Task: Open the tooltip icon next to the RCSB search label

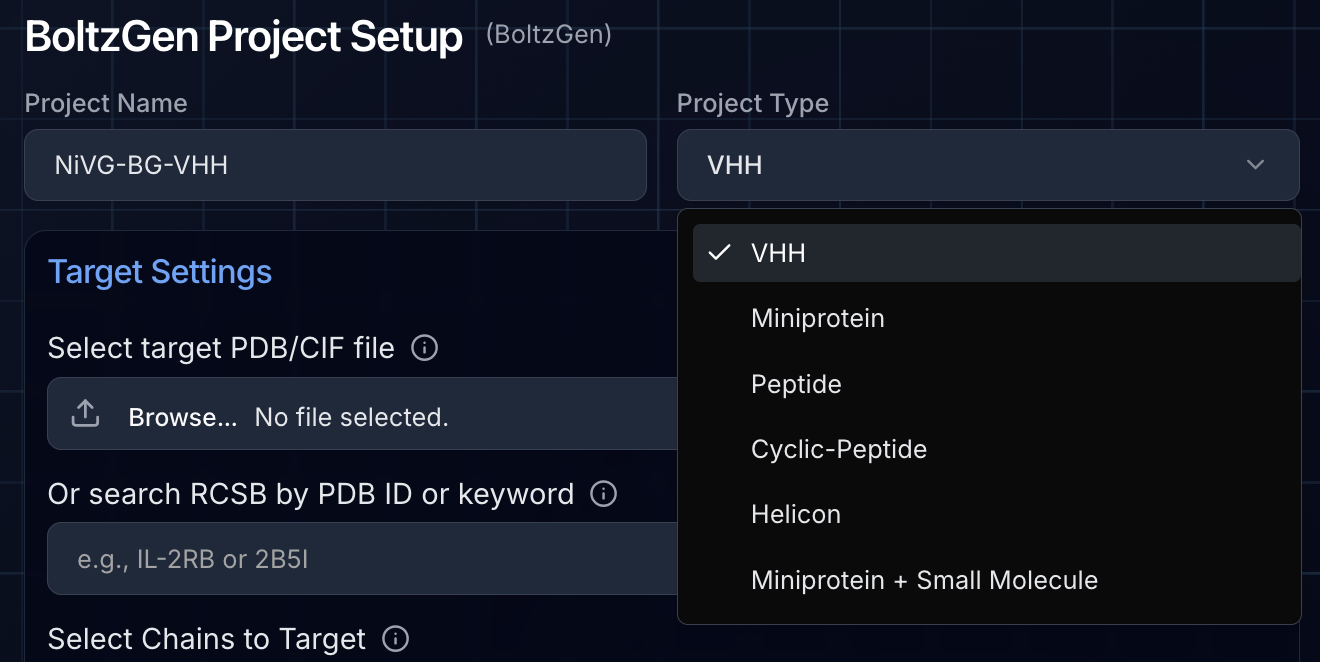Action: [603, 493]
